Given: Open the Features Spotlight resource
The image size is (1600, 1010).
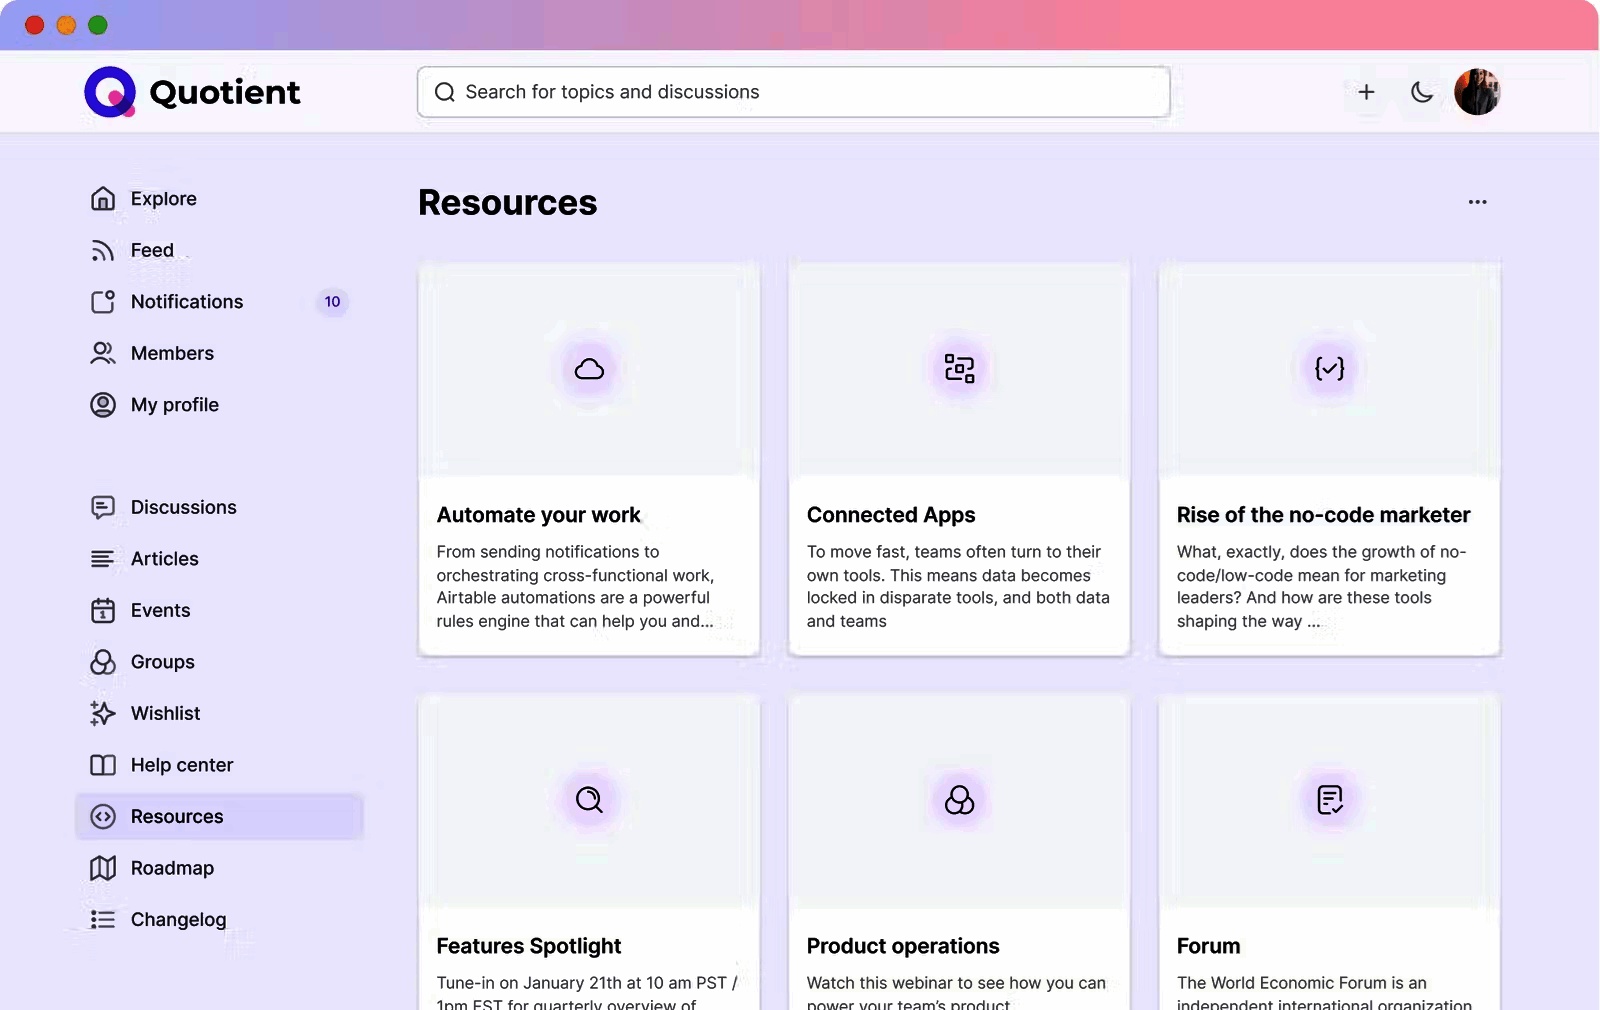Looking at the screenshot, I should 528,946.
